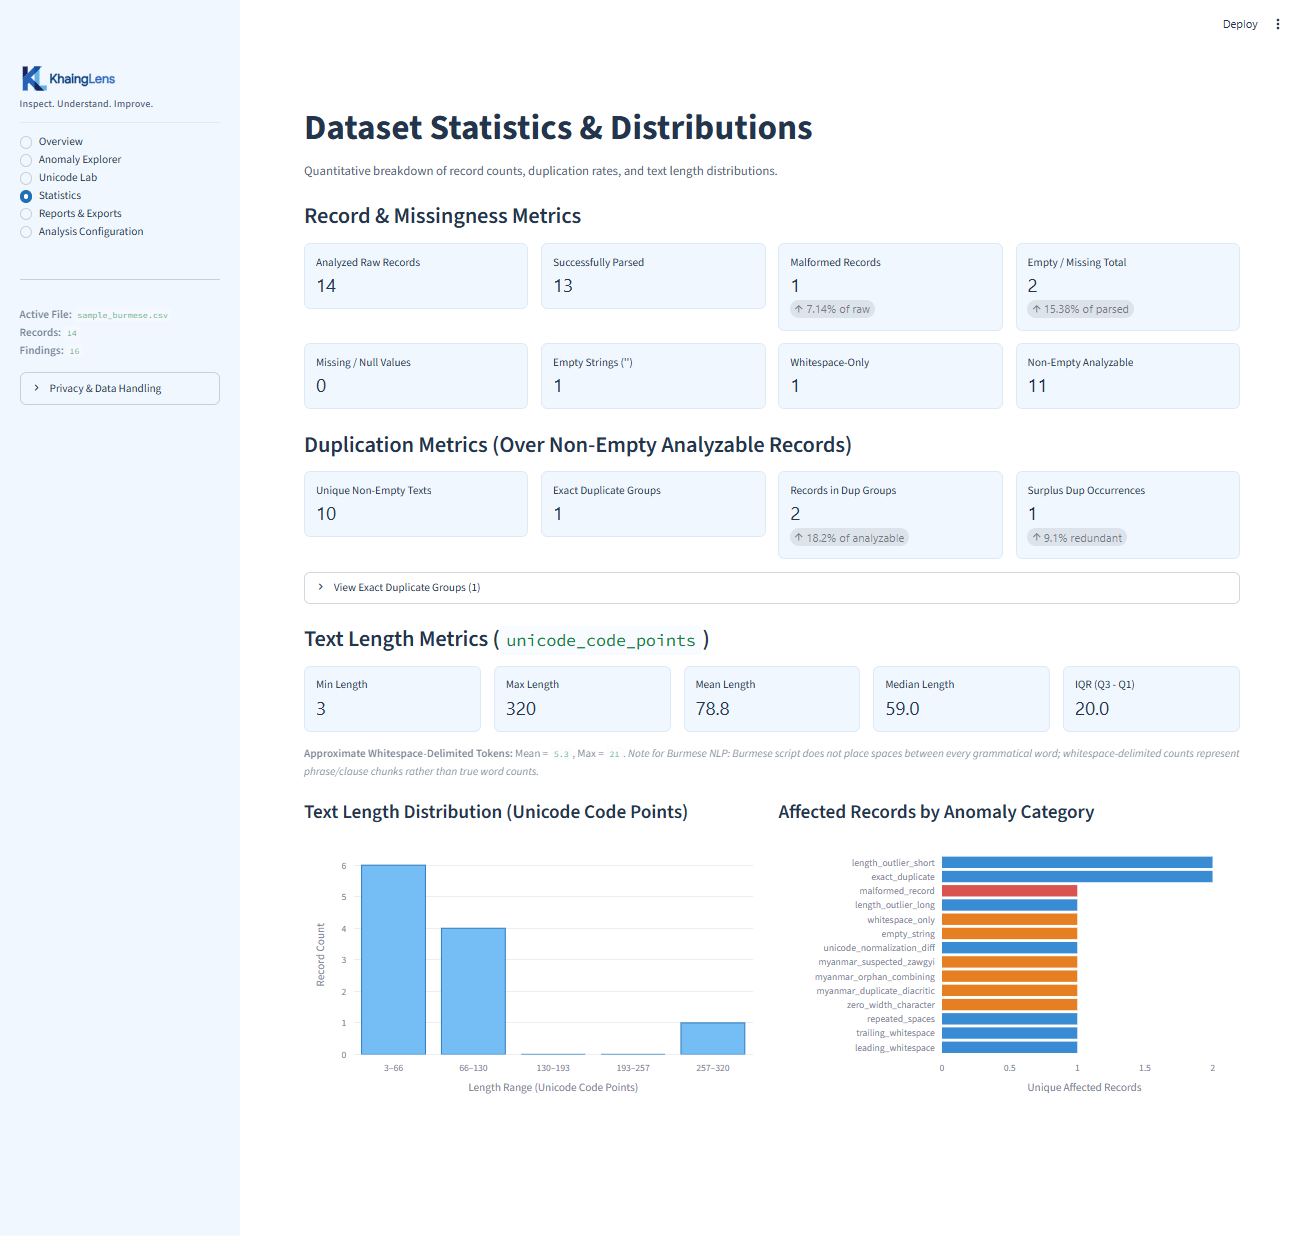Click the IQR value 20.0

click(1092, 709)
